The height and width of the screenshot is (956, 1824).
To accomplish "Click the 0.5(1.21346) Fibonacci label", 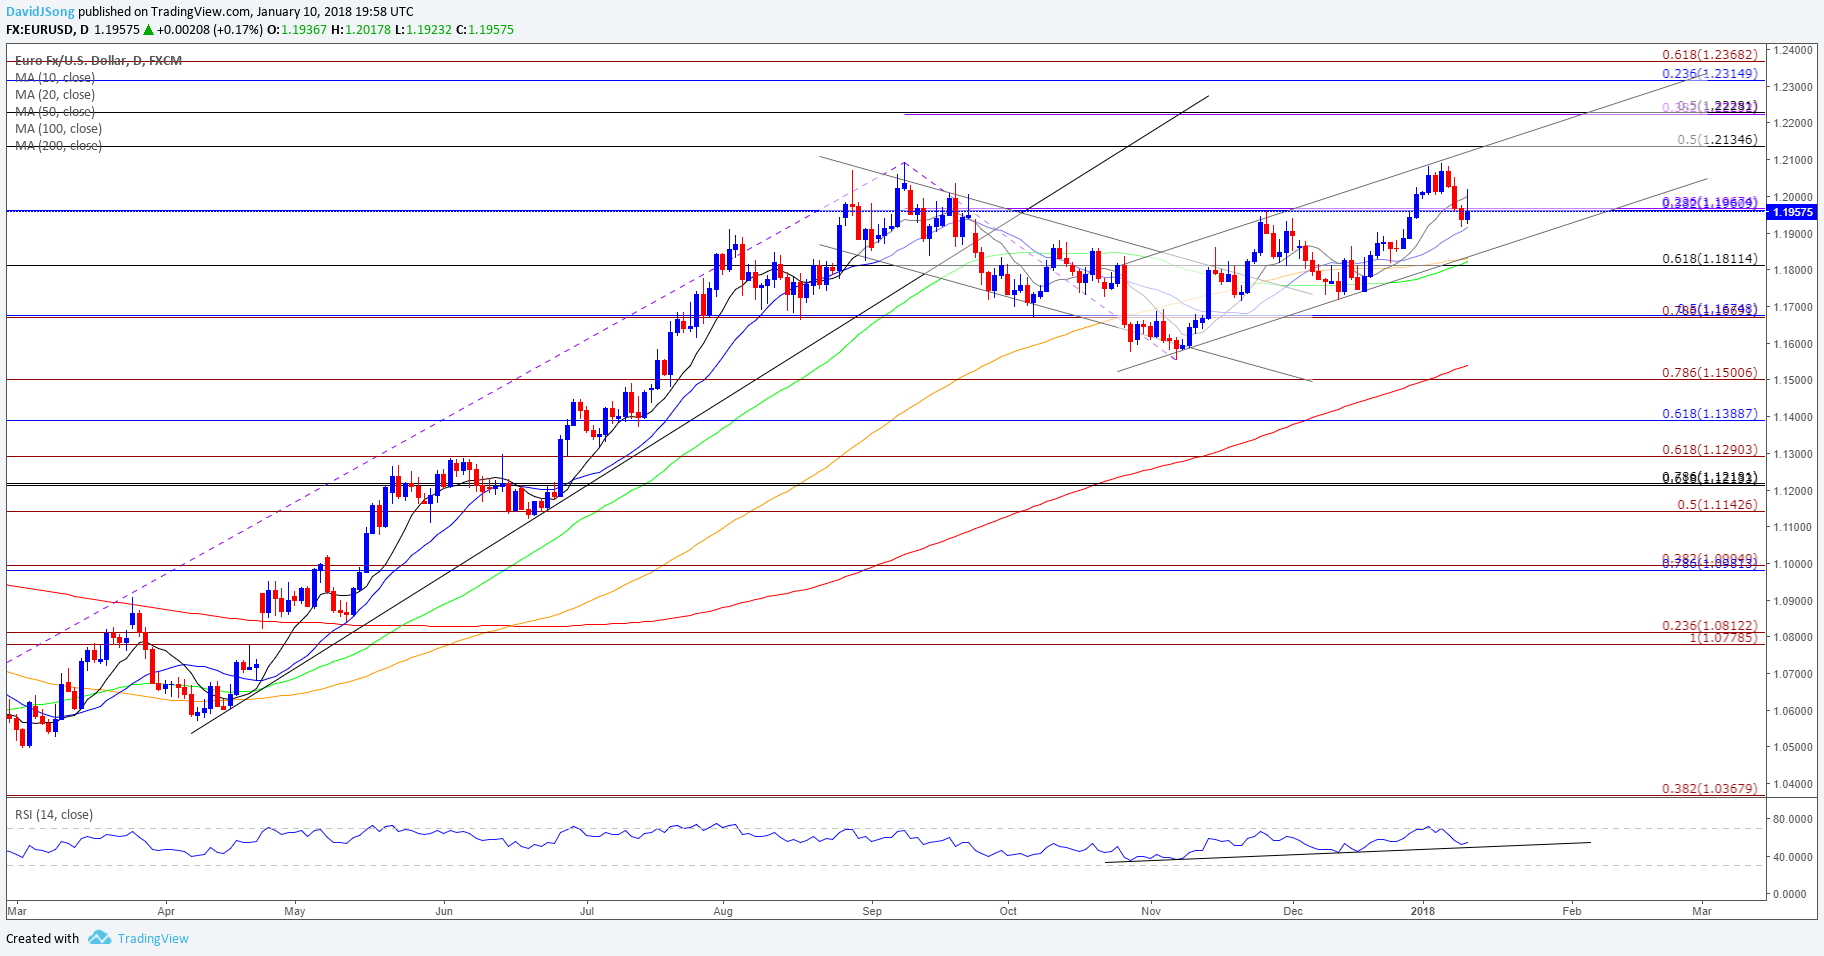I will coord(1717,139).
